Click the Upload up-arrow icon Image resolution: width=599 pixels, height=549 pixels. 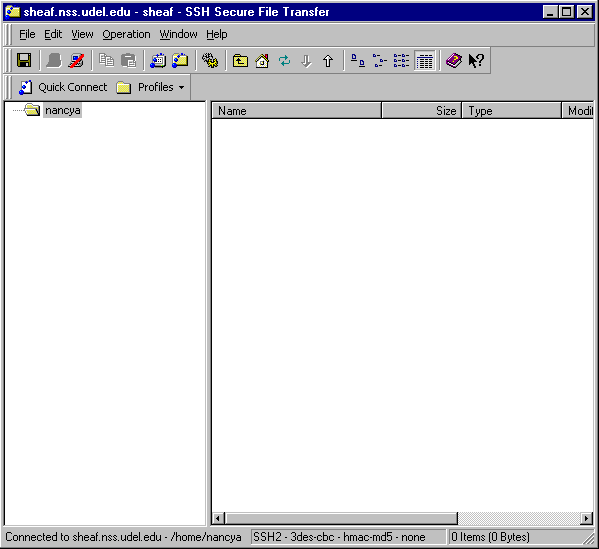[328, 60]
